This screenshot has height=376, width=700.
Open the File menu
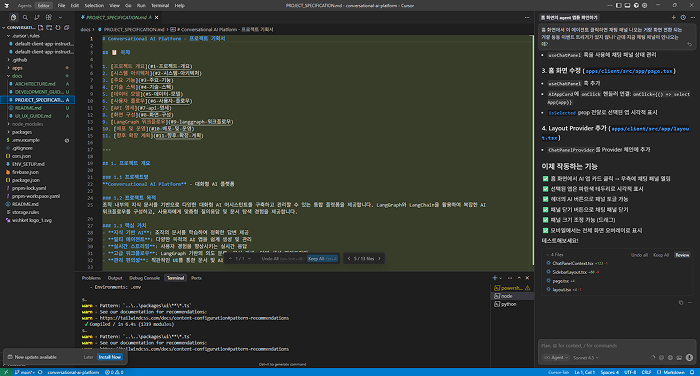click(61, 5)
